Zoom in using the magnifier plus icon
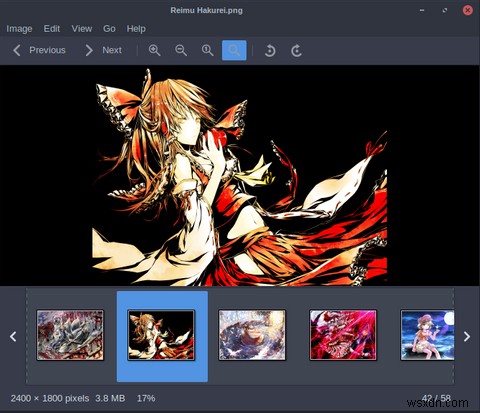 coord(154,50)
